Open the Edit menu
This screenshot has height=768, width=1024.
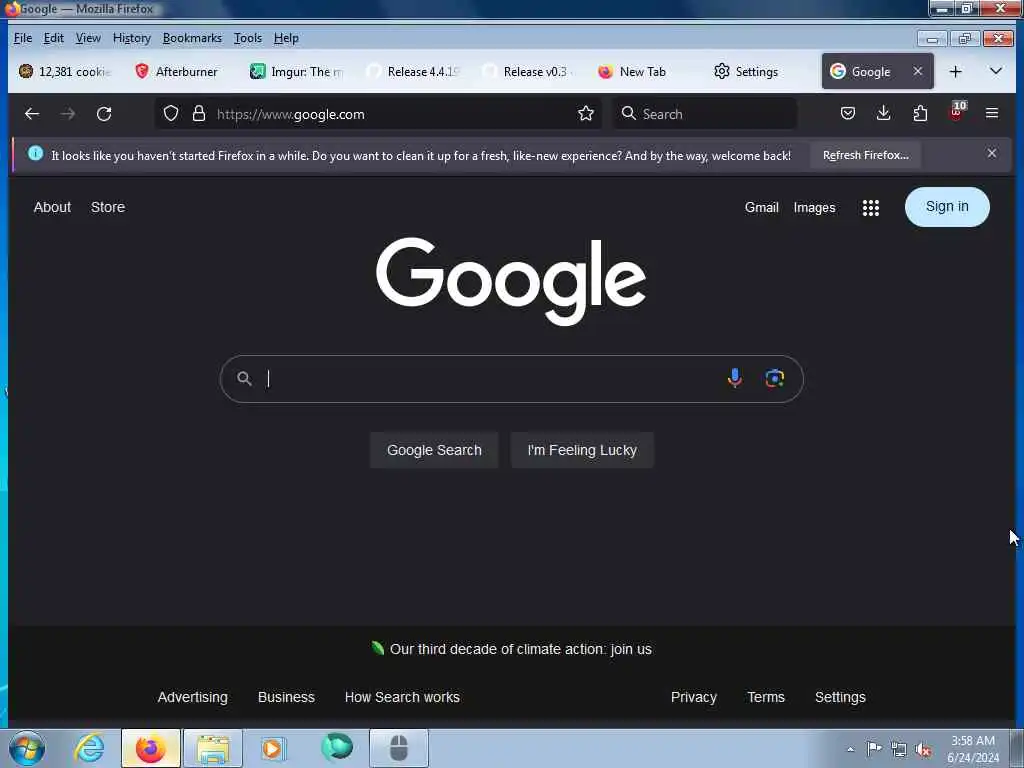(x=54, y=38)
